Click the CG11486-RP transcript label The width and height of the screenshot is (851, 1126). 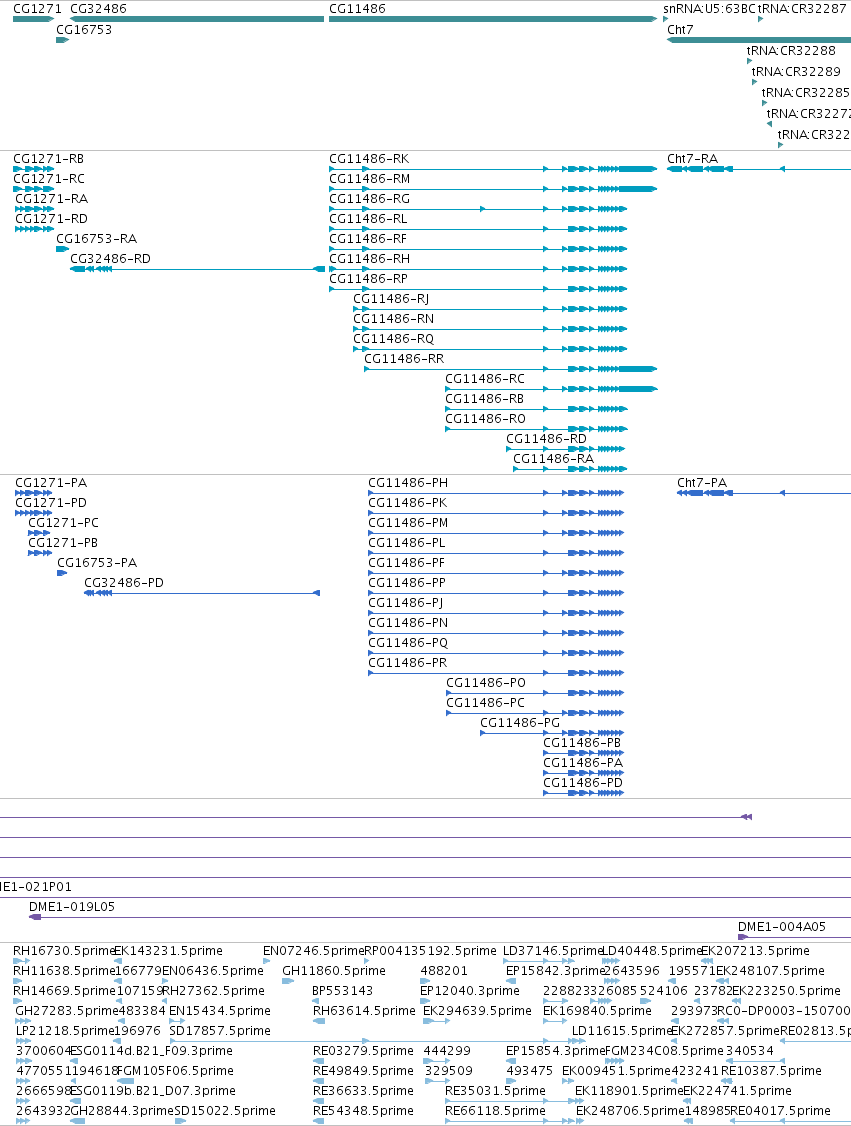click(x=368, y=279)
